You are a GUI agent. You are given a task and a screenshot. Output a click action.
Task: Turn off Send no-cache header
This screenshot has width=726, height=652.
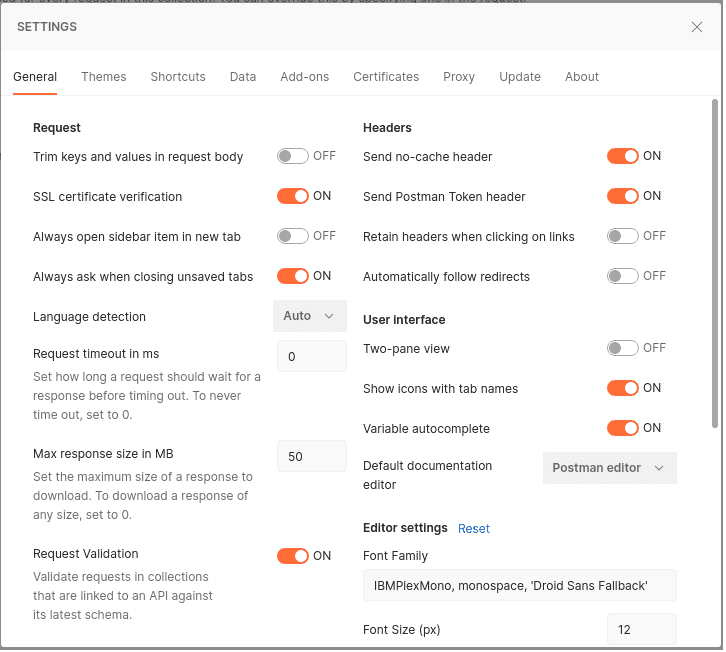click(x=623, y=156)
